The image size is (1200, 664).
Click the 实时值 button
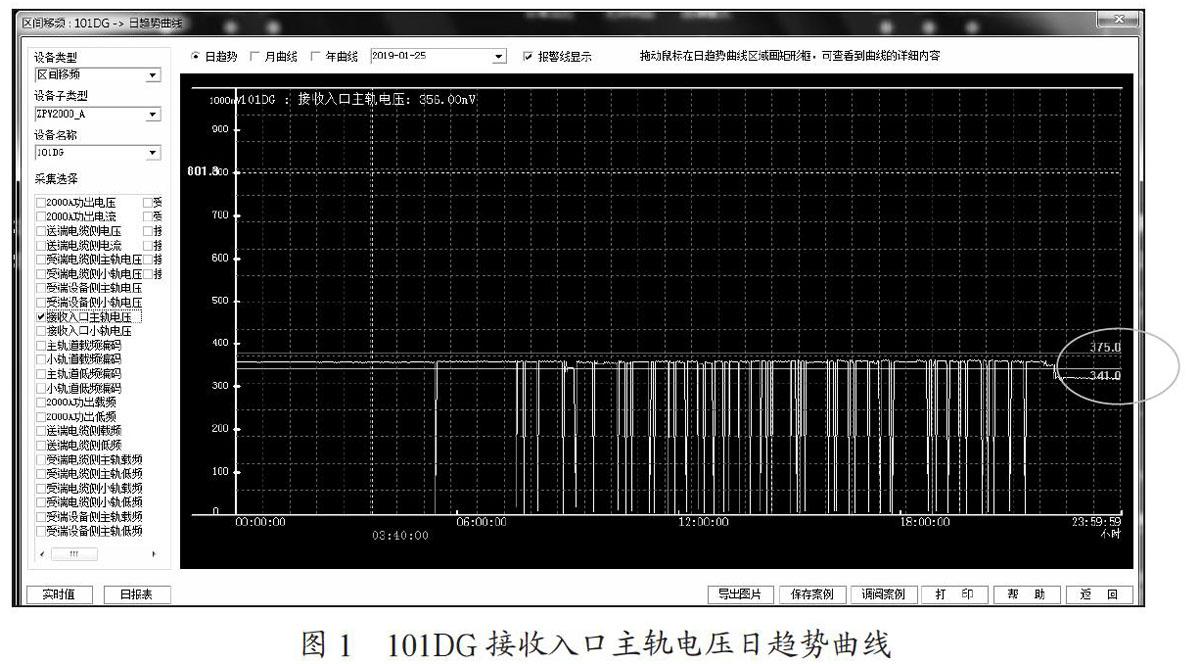pos(61,594)
